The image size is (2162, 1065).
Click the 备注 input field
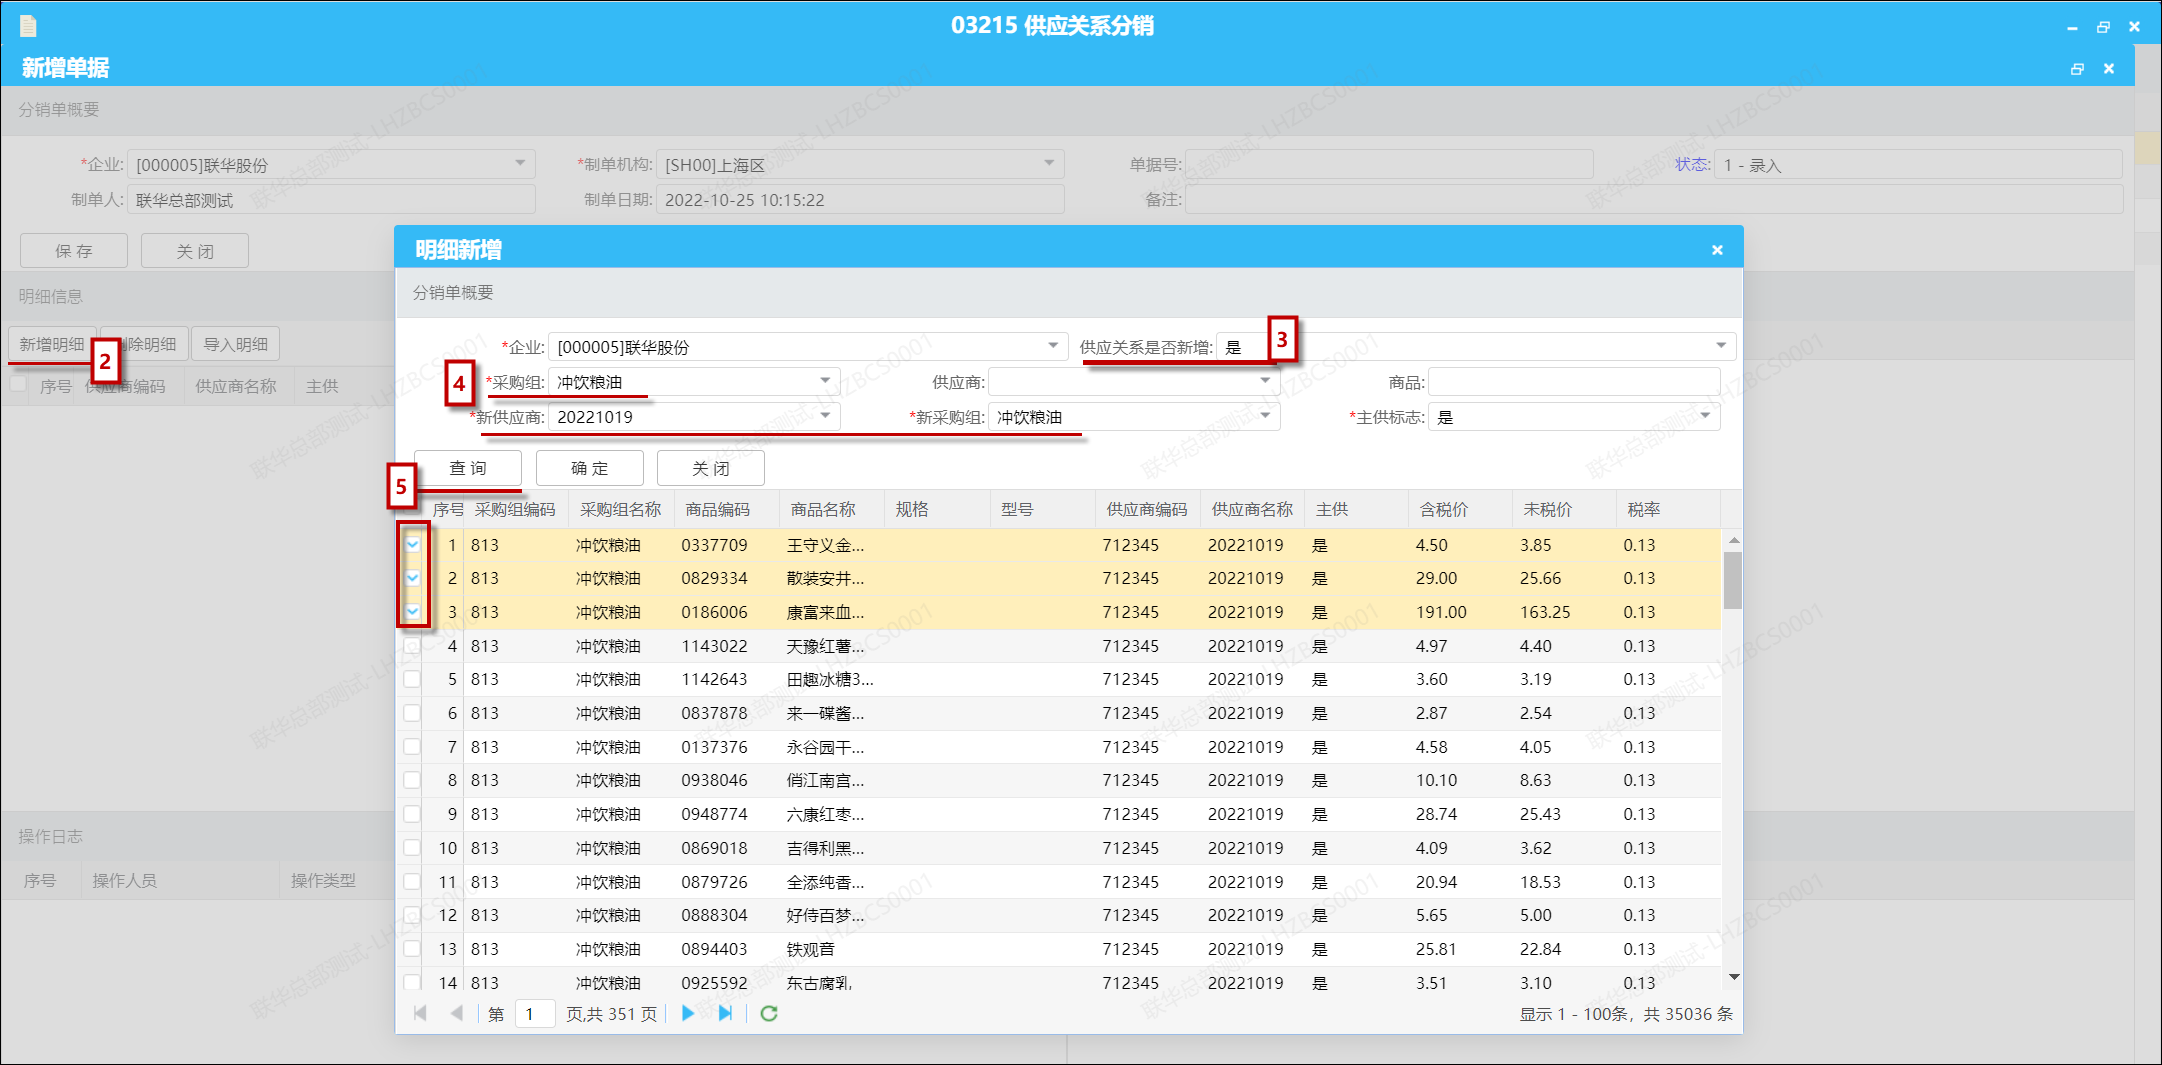pos(1654,199)
